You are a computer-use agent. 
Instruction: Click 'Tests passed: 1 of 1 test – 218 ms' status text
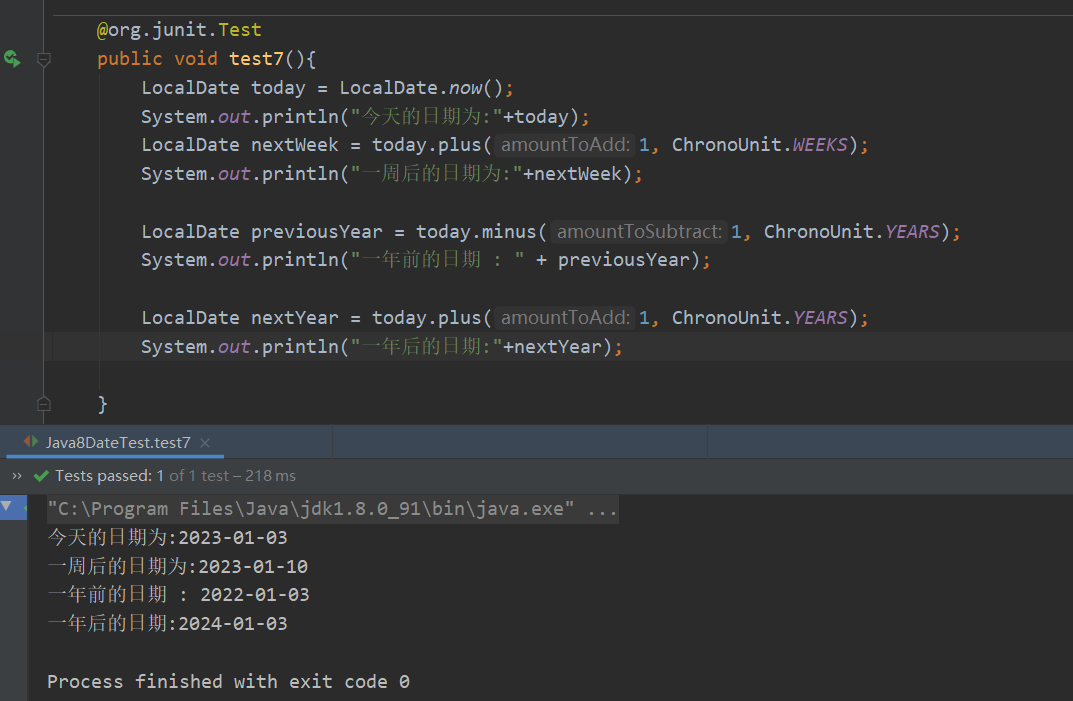[175, 476]
